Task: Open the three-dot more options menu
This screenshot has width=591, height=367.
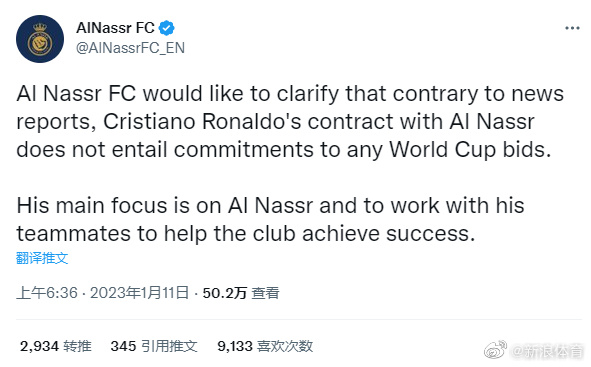Action: pos(572,28)
